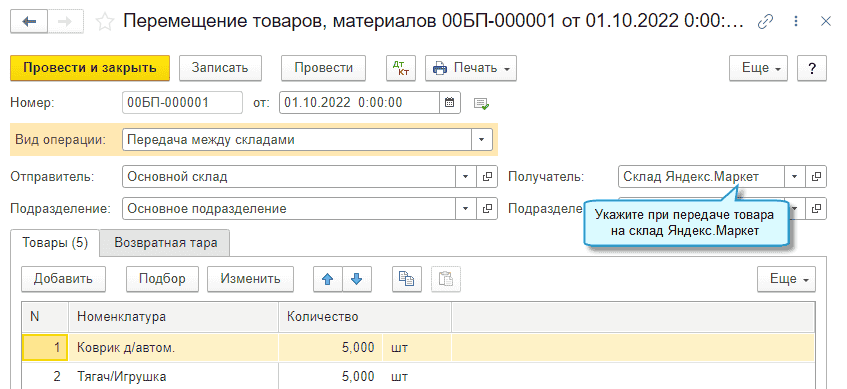Image resolution: width=847 pixels, height=389 pixels.
Task: Open Основной склад card via open icon
Action: pyautogui.click(x=487, y=177)
